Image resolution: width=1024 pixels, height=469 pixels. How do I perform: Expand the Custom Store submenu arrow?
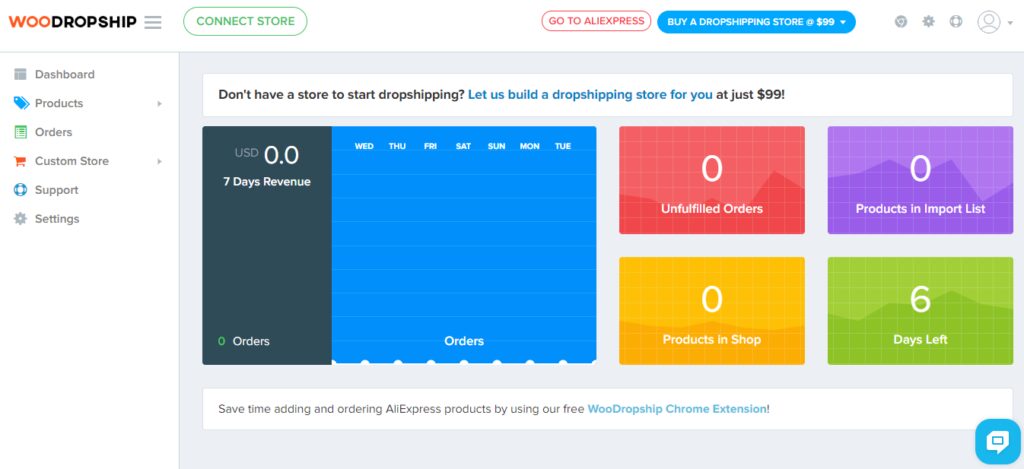tap(159, 161)
